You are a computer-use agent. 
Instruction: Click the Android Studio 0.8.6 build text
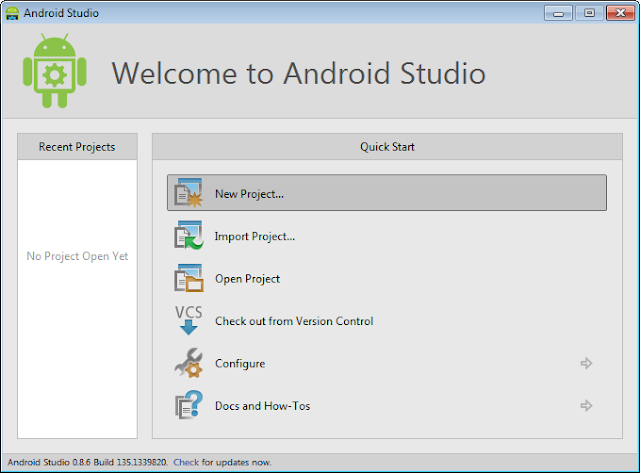pyautogui.click(x=87, y=462)
